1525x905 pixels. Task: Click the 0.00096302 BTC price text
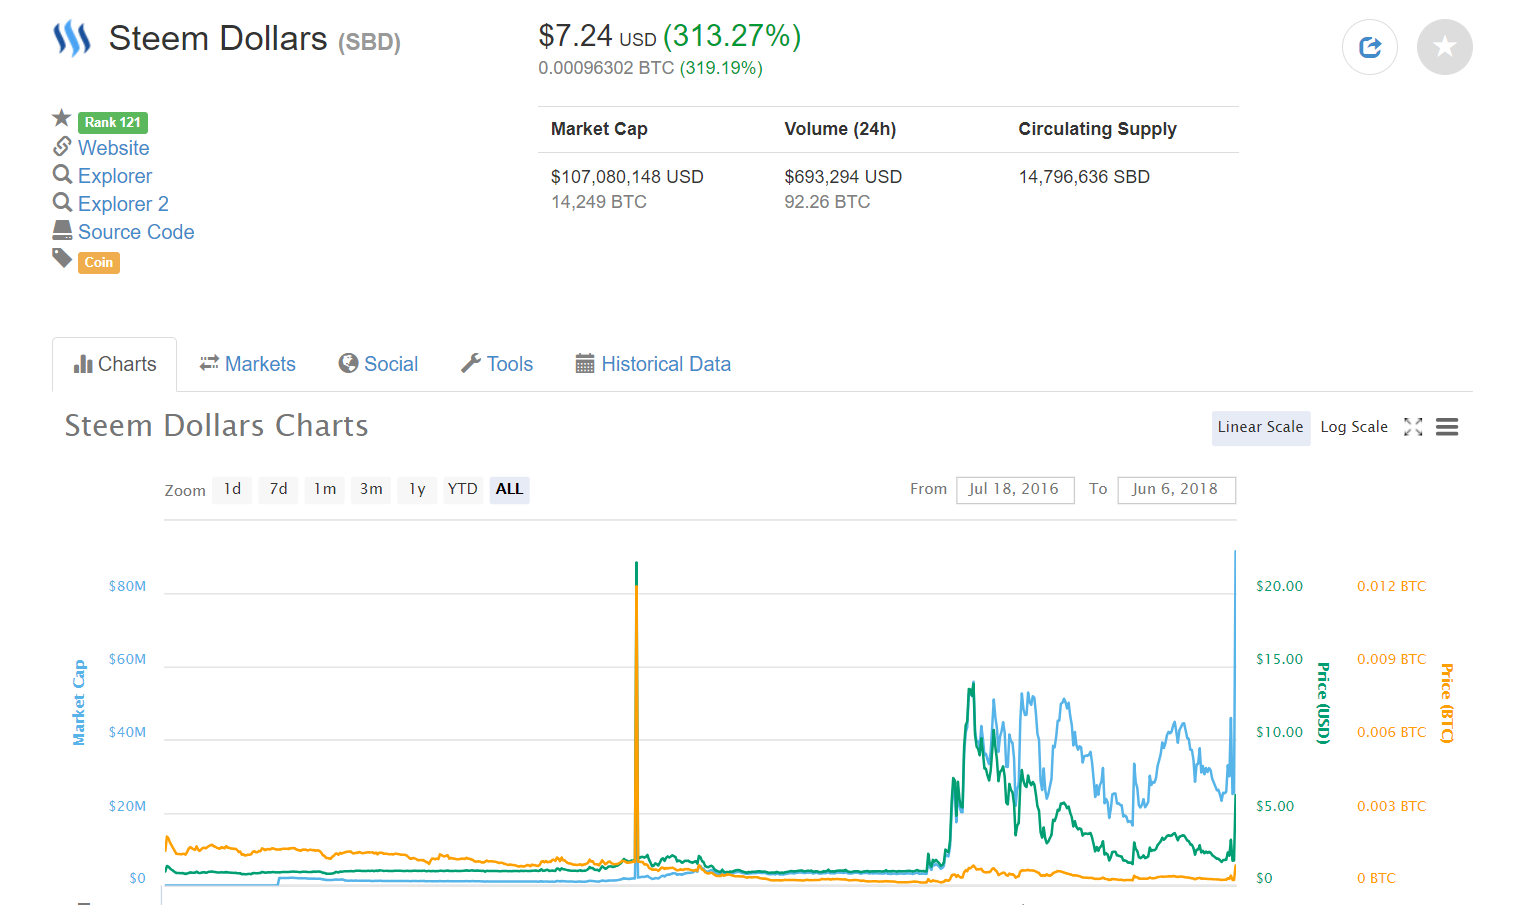click(x=606, y=68)
